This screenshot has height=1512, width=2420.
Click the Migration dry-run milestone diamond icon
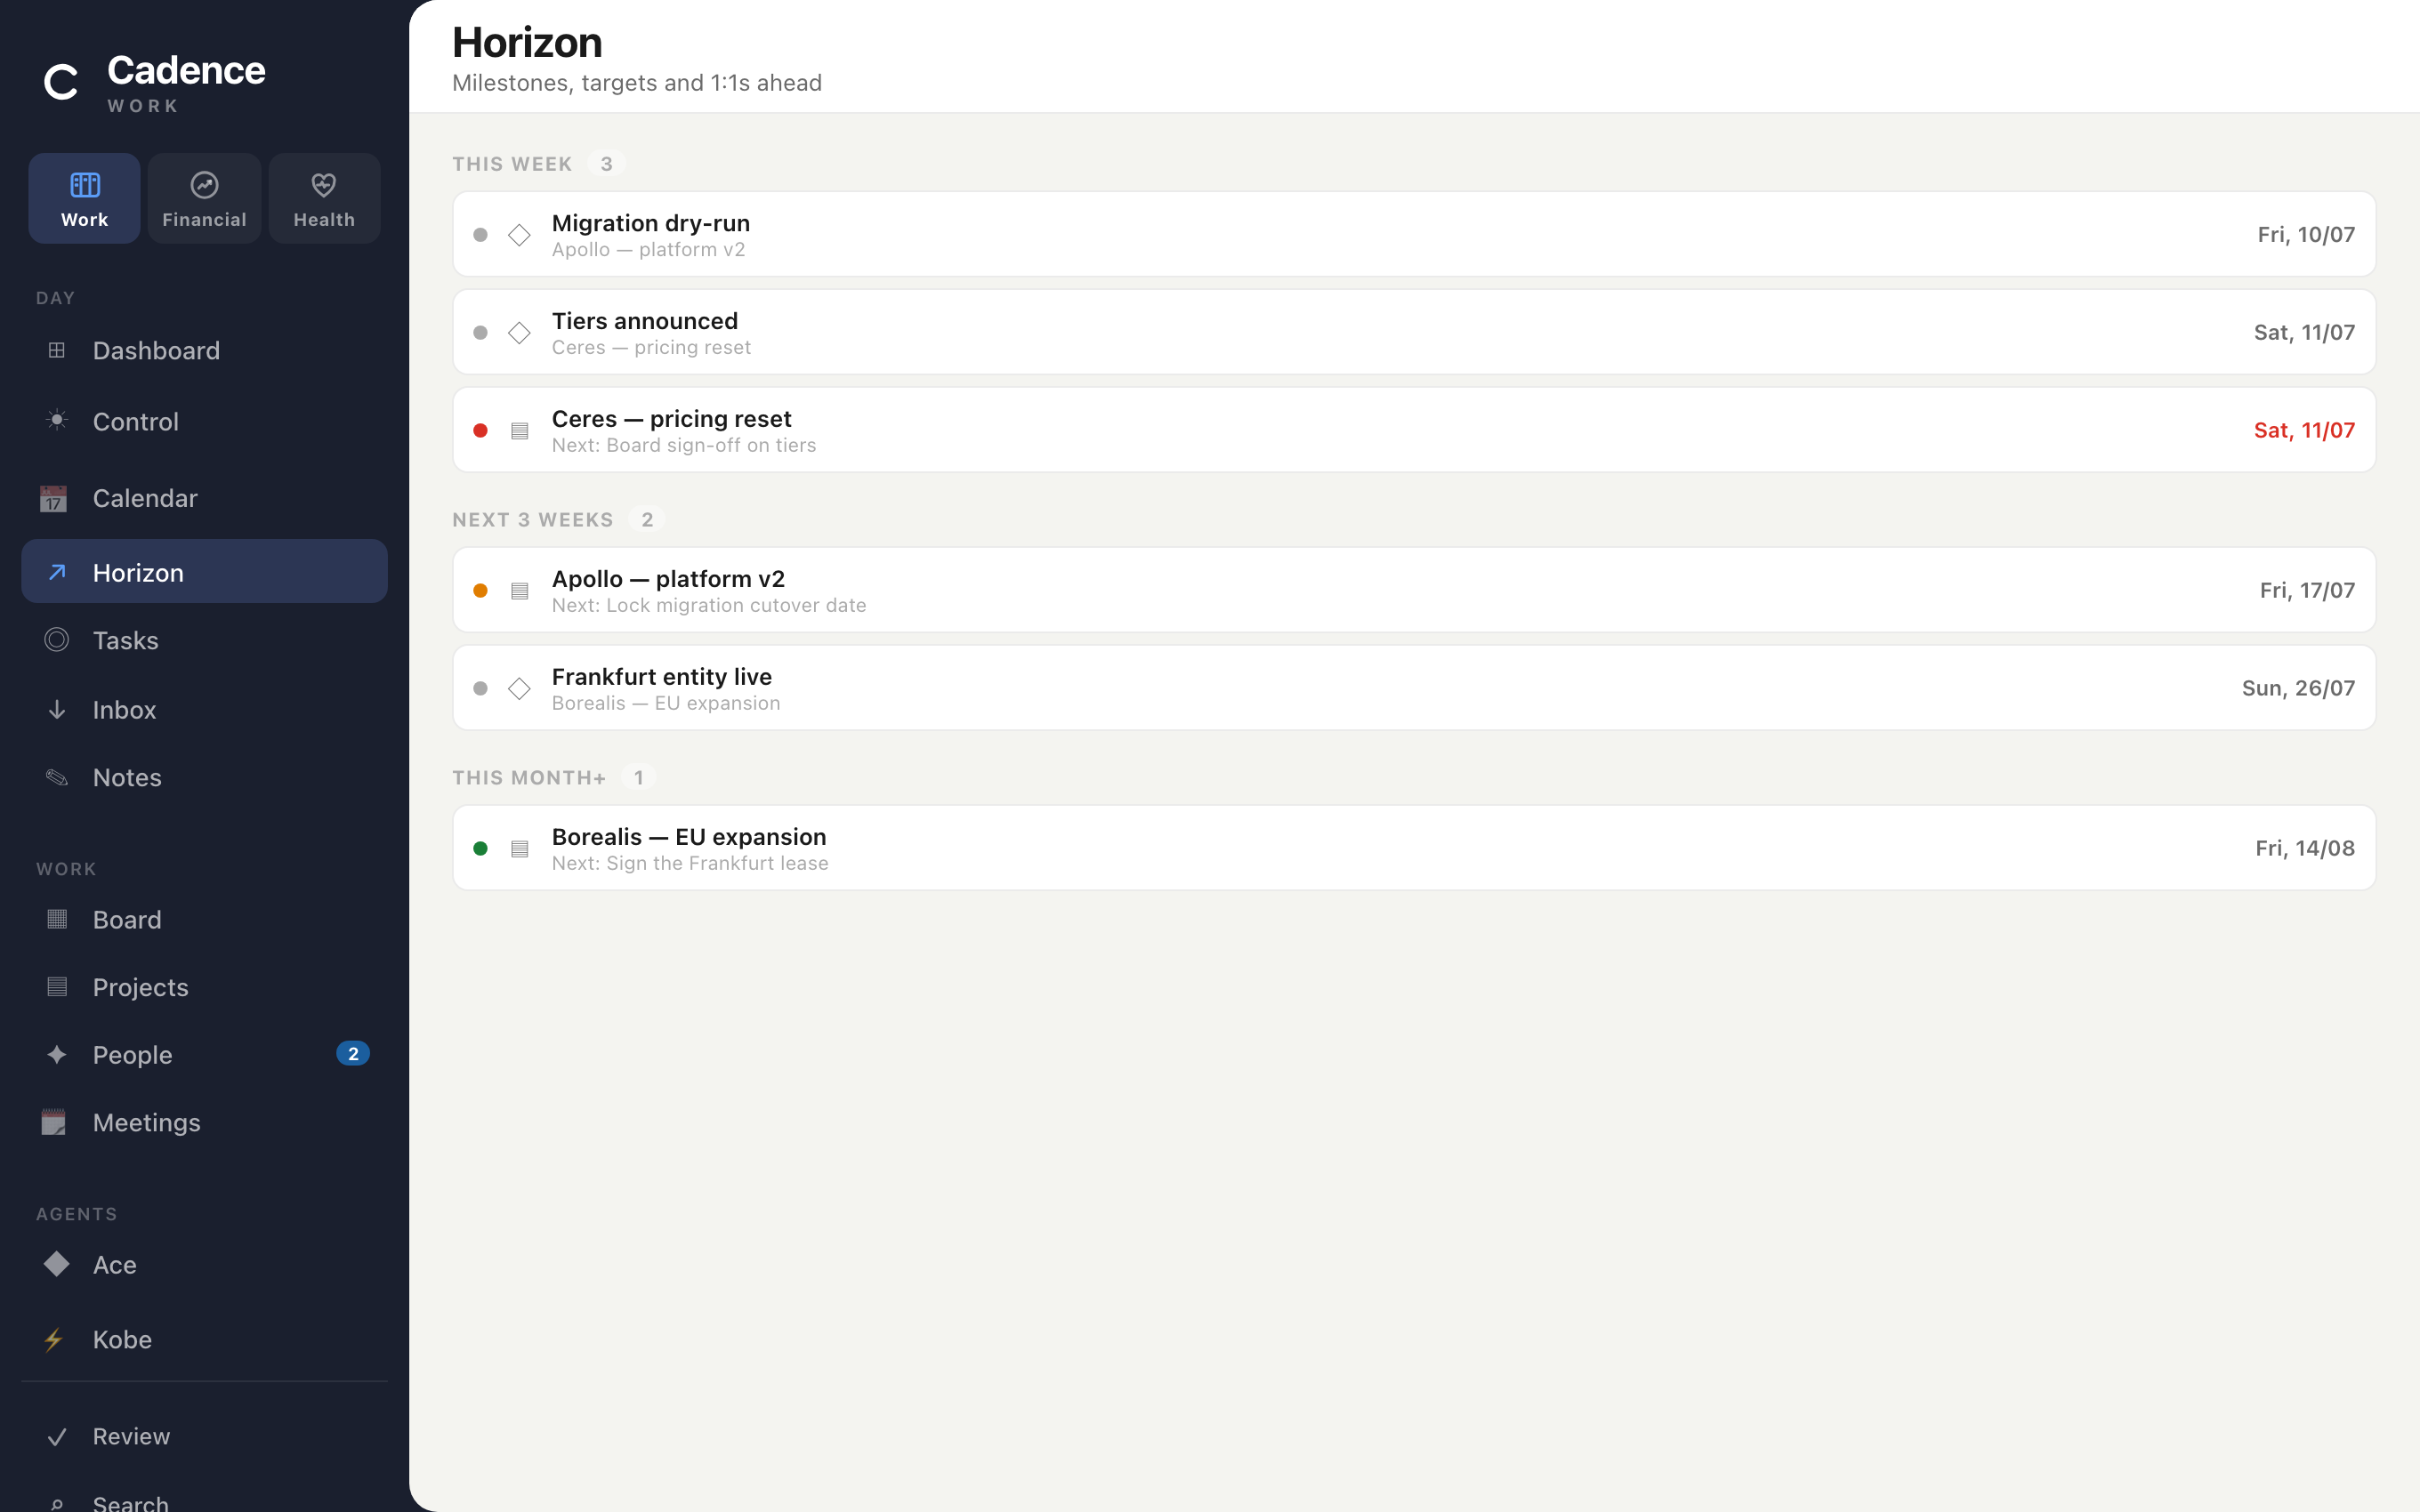tap(519, 235)
